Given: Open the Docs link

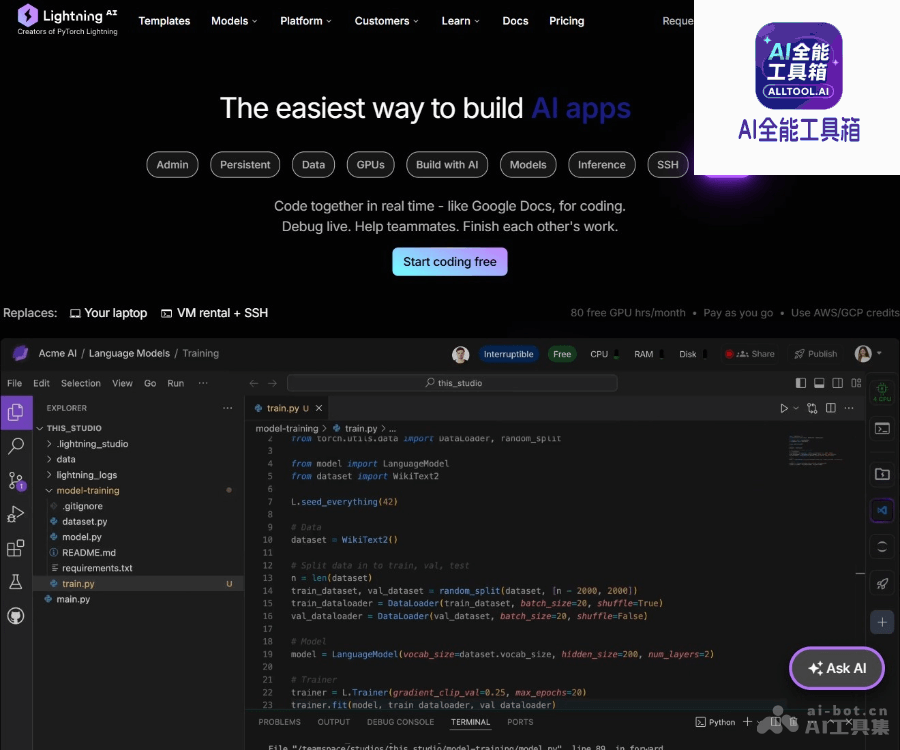Looking at the screenshot, I should tap(515, 21).
